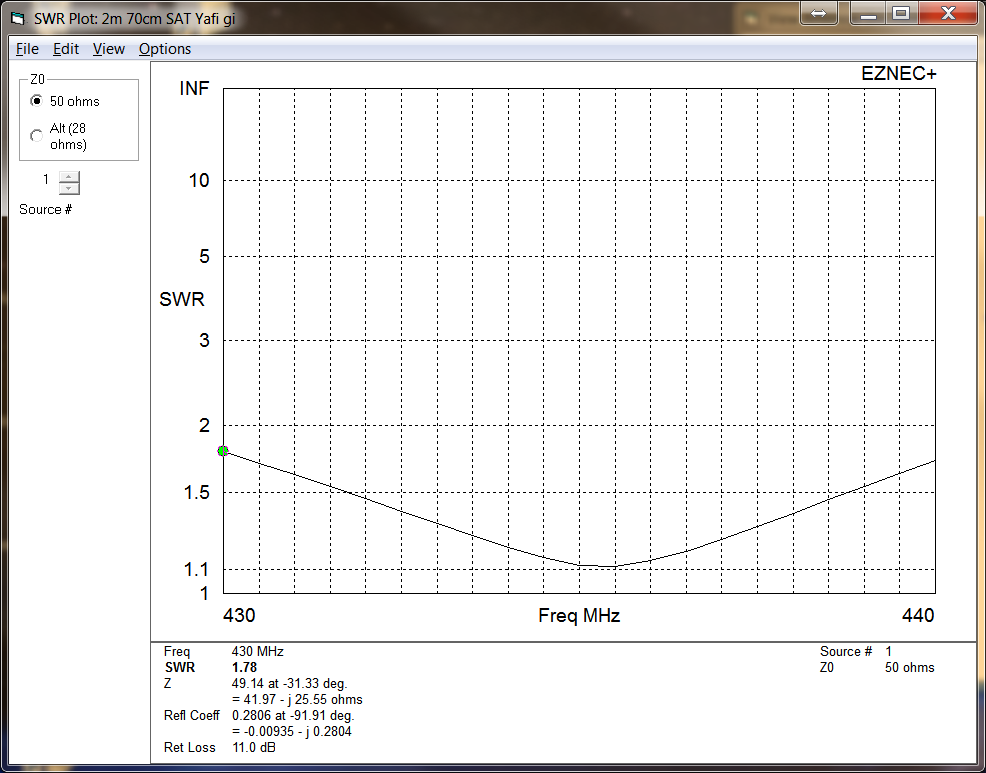Image resolution: width=986 pixels, height=773 pixels.
Task: Open the Edit menu
Action: pos(66,49)
